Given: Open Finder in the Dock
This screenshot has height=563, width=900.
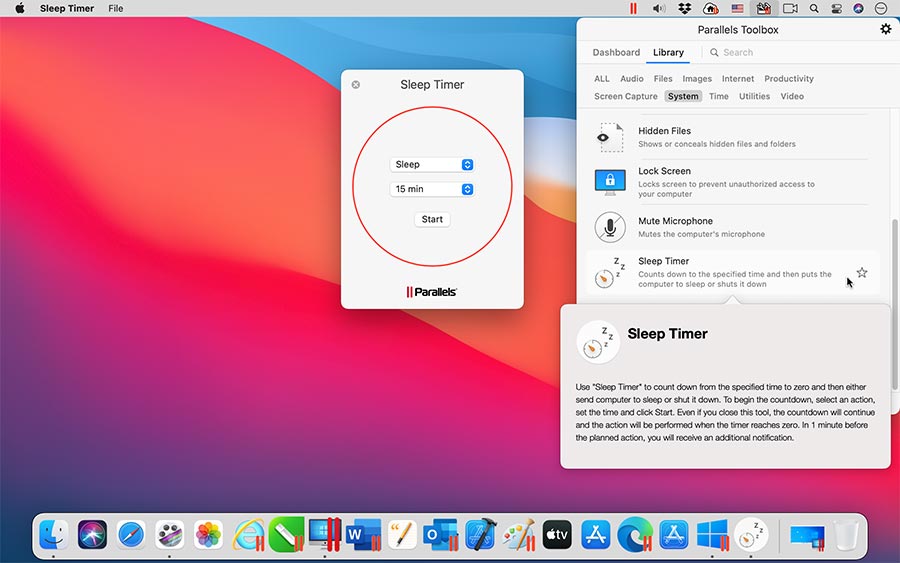Looking at the screenshot, I should point(54,534).
